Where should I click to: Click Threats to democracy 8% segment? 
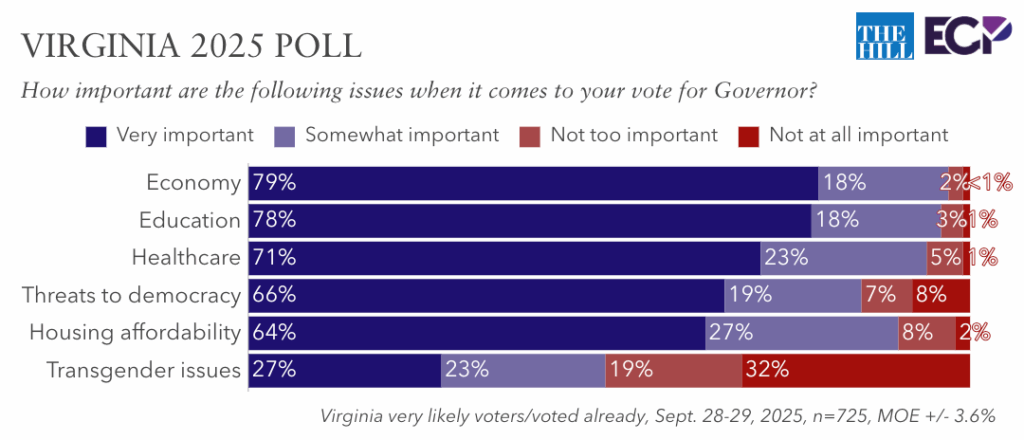[x=941, y=295]
